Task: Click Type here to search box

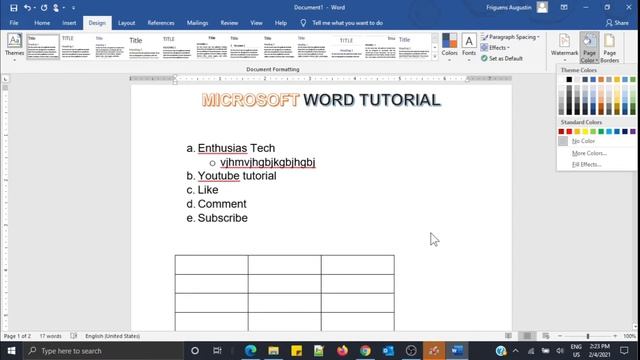Action: [103, 351]
